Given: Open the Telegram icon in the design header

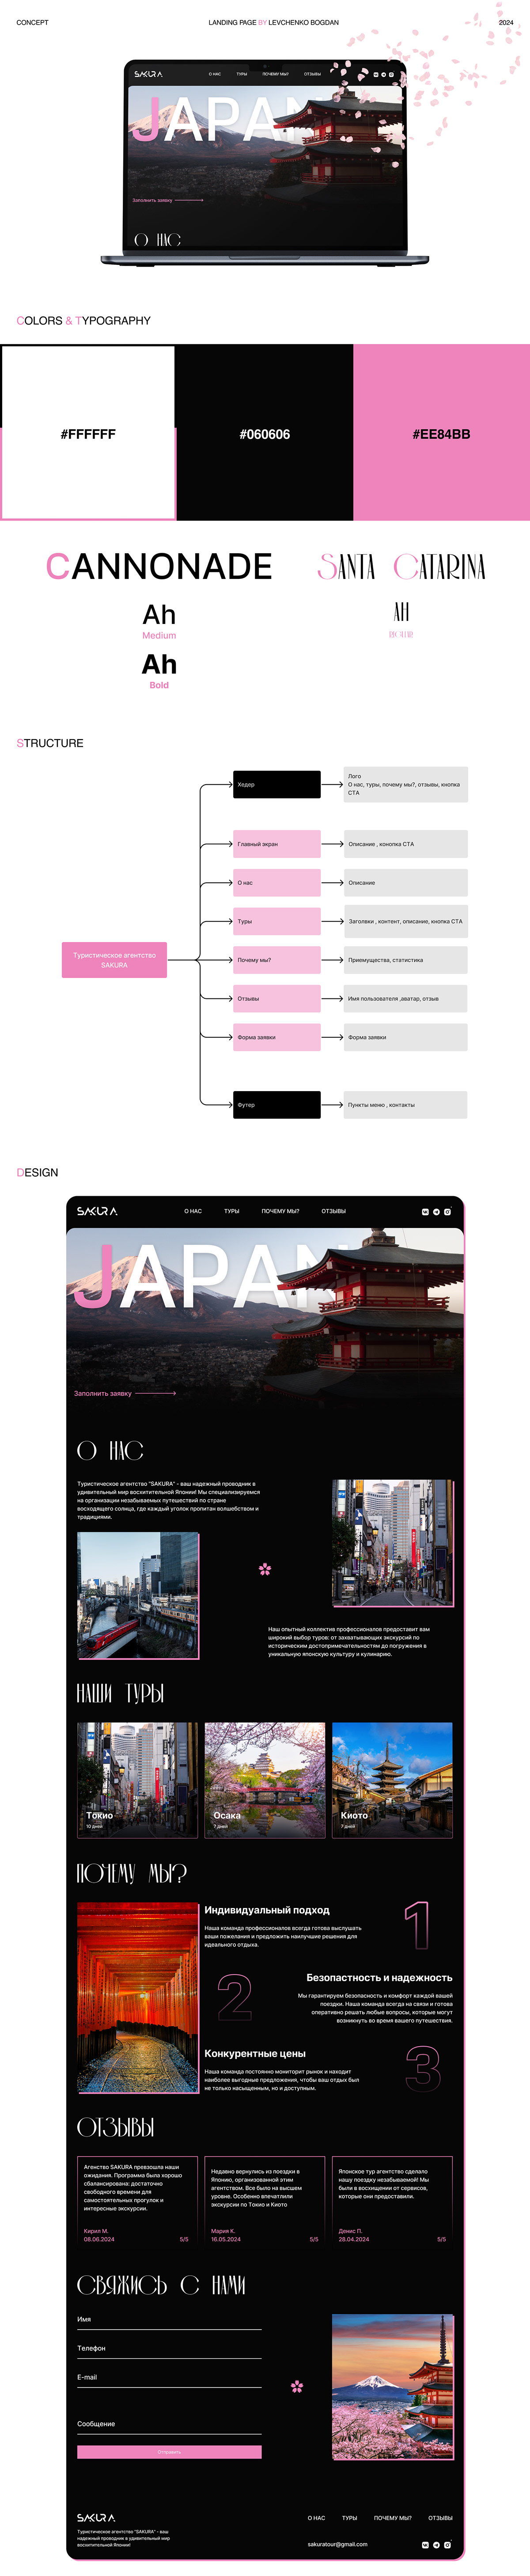Looking at the screenshot, I should [436, 1211].
